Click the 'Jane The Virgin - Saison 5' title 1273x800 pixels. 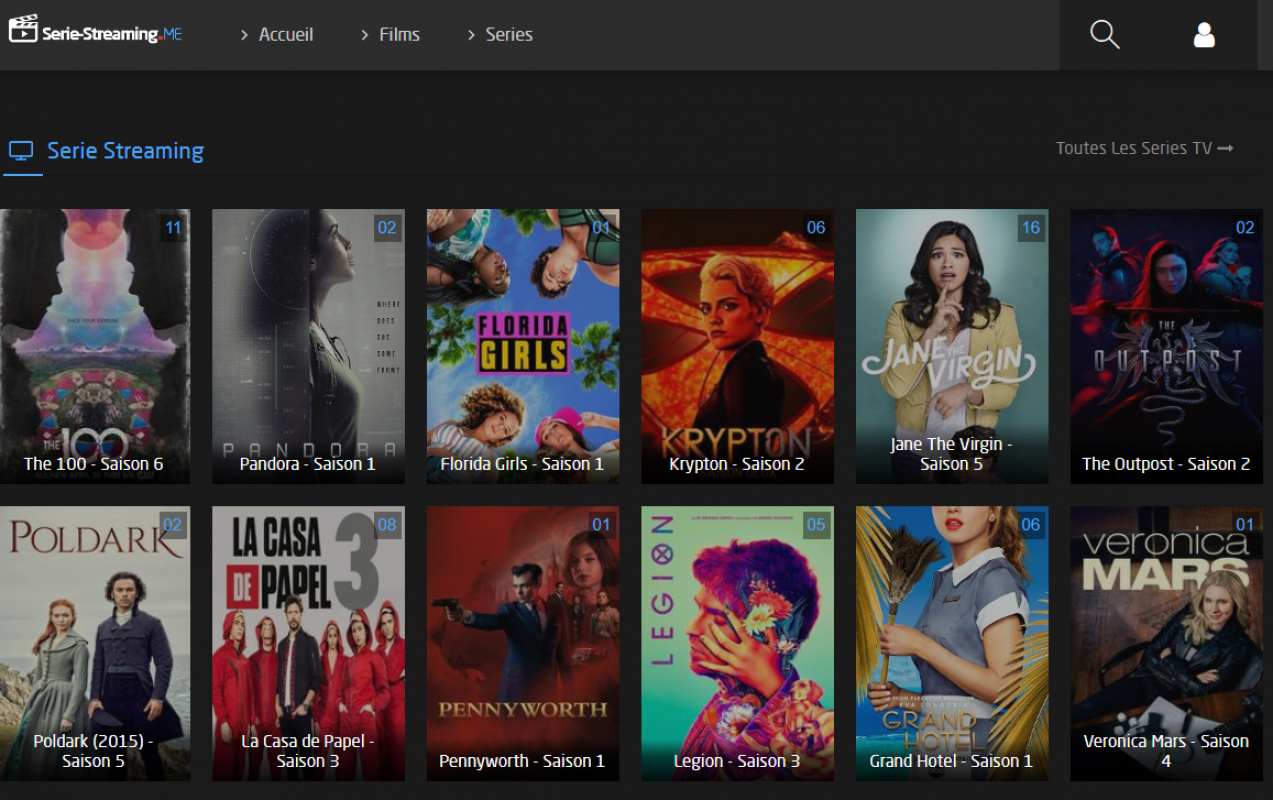click(x=952, y=454)
